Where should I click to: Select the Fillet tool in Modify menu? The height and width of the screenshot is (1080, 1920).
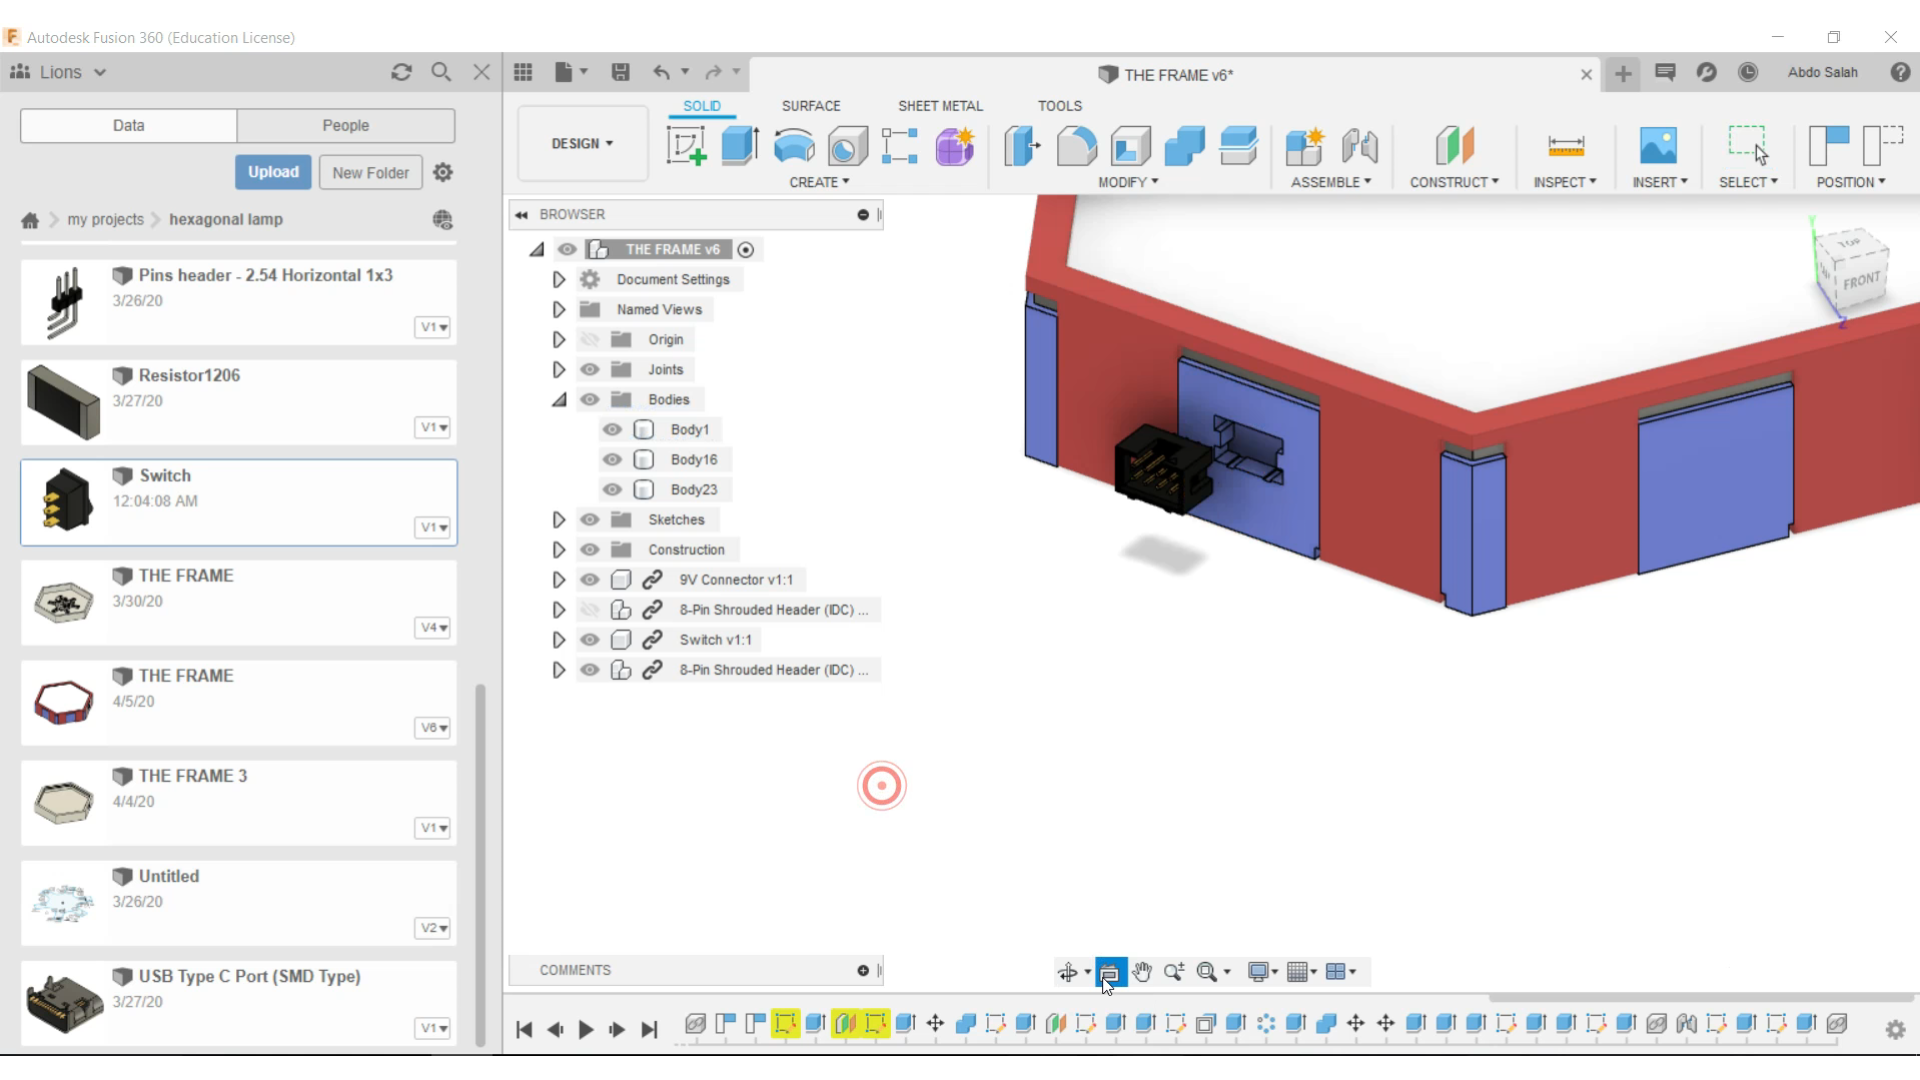click(1079, 146)
